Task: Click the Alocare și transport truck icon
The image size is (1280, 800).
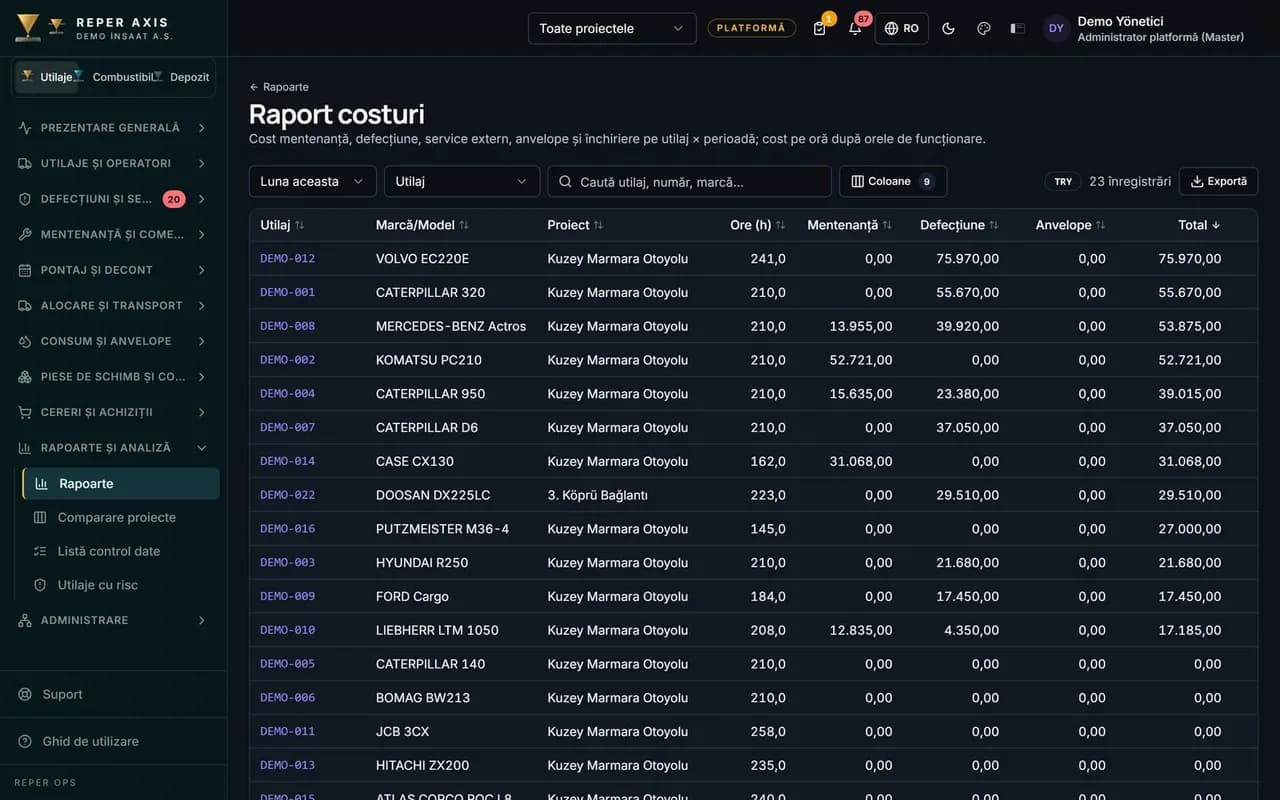Action: pyautogui.click(x=25, y=305)
